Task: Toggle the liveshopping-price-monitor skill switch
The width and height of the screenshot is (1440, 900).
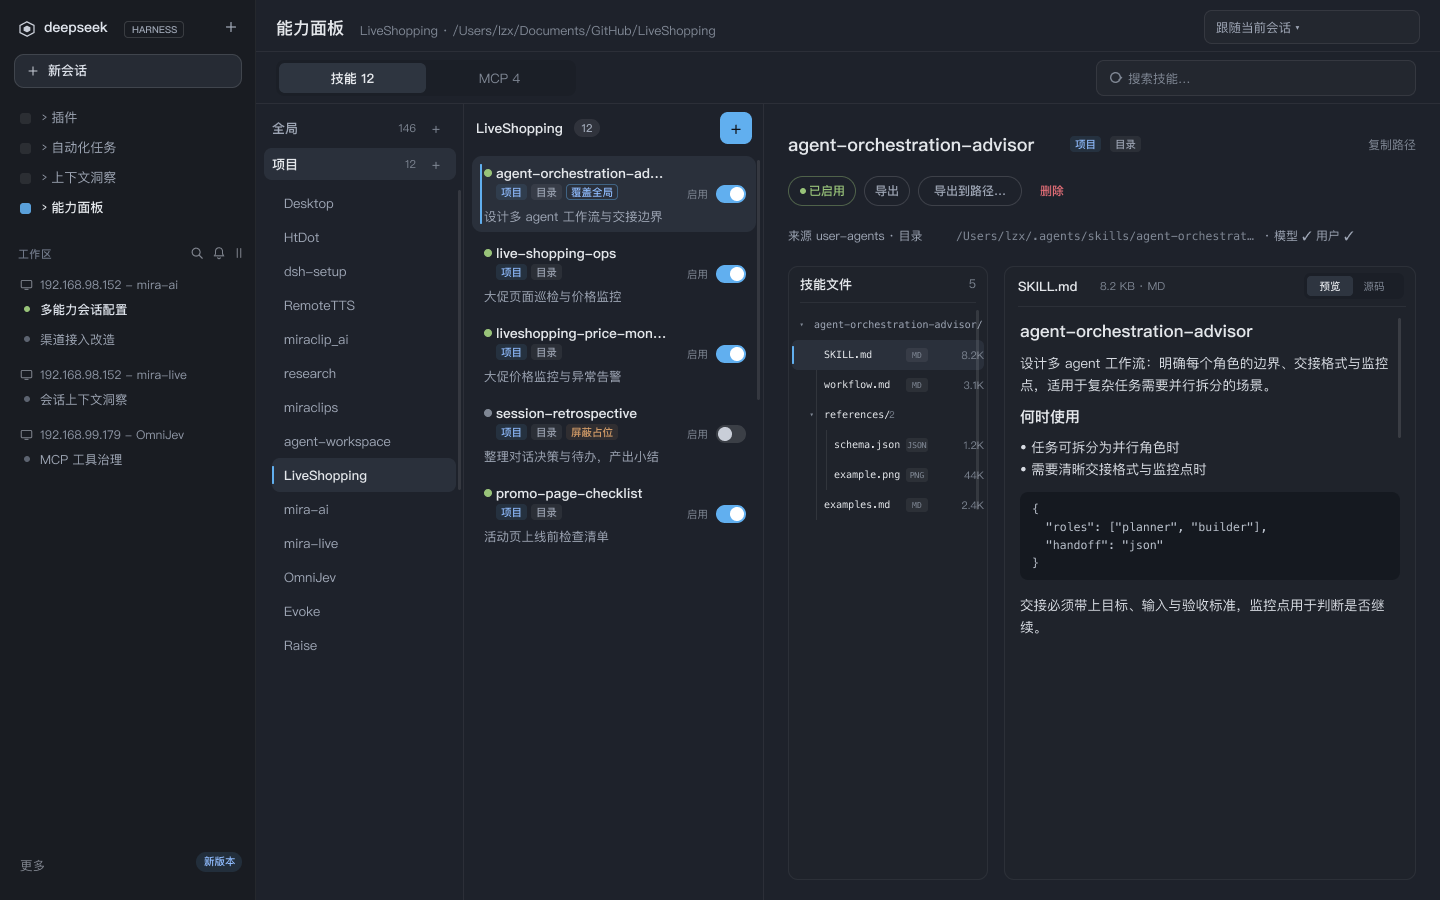Action: [731, 354]
